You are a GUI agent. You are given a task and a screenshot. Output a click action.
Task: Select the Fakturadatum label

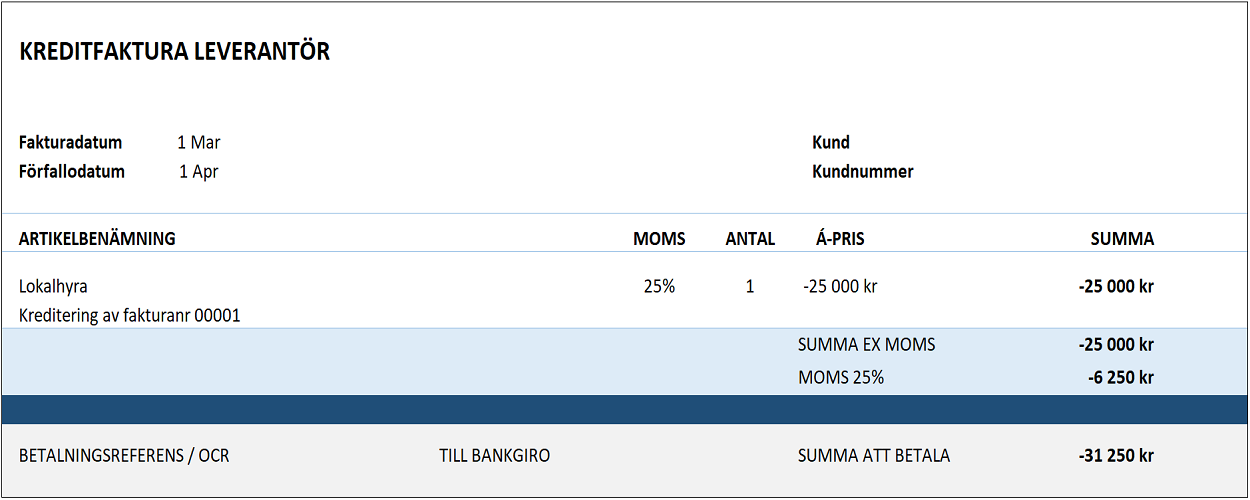click(70, 143)
